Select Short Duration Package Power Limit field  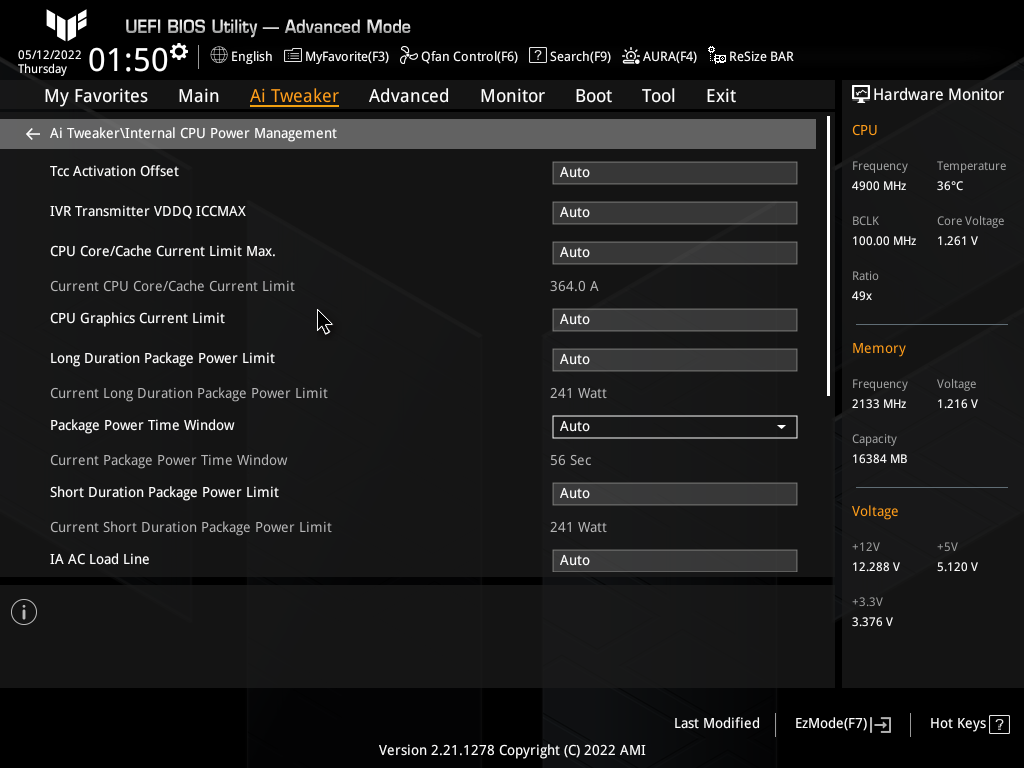pos(675,494)
